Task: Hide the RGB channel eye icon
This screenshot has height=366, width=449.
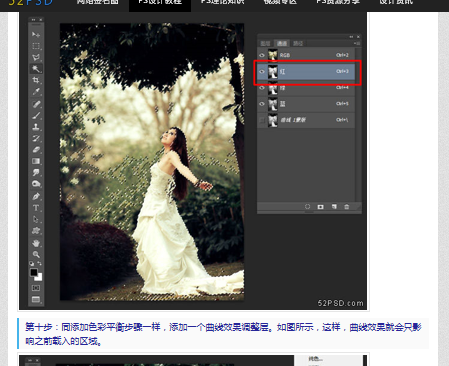Action: click(x=262, y=55)
